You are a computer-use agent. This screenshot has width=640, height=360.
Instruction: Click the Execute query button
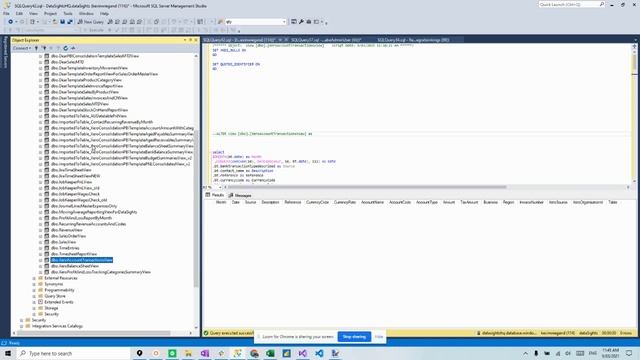[x=94, y=30]
